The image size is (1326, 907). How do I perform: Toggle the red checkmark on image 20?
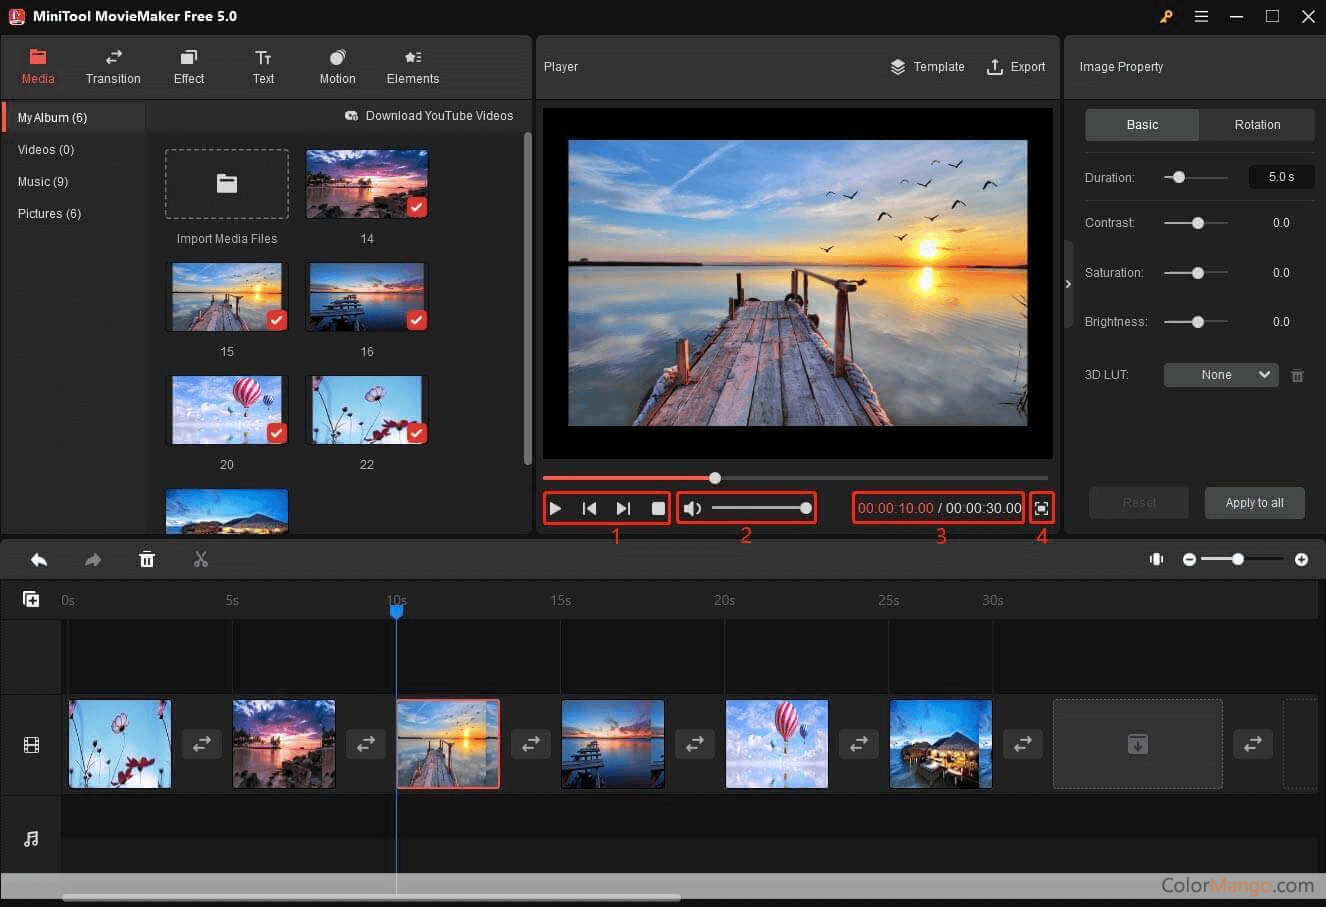pos(276,433)
